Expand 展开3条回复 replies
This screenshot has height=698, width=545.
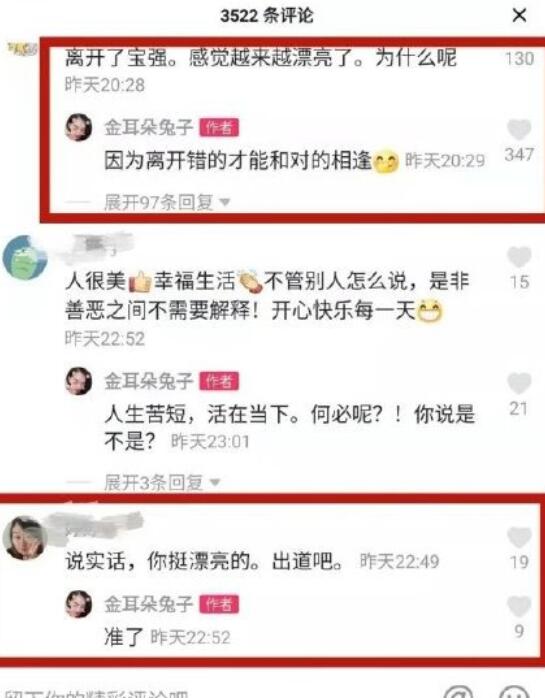(x=162, y=482)
